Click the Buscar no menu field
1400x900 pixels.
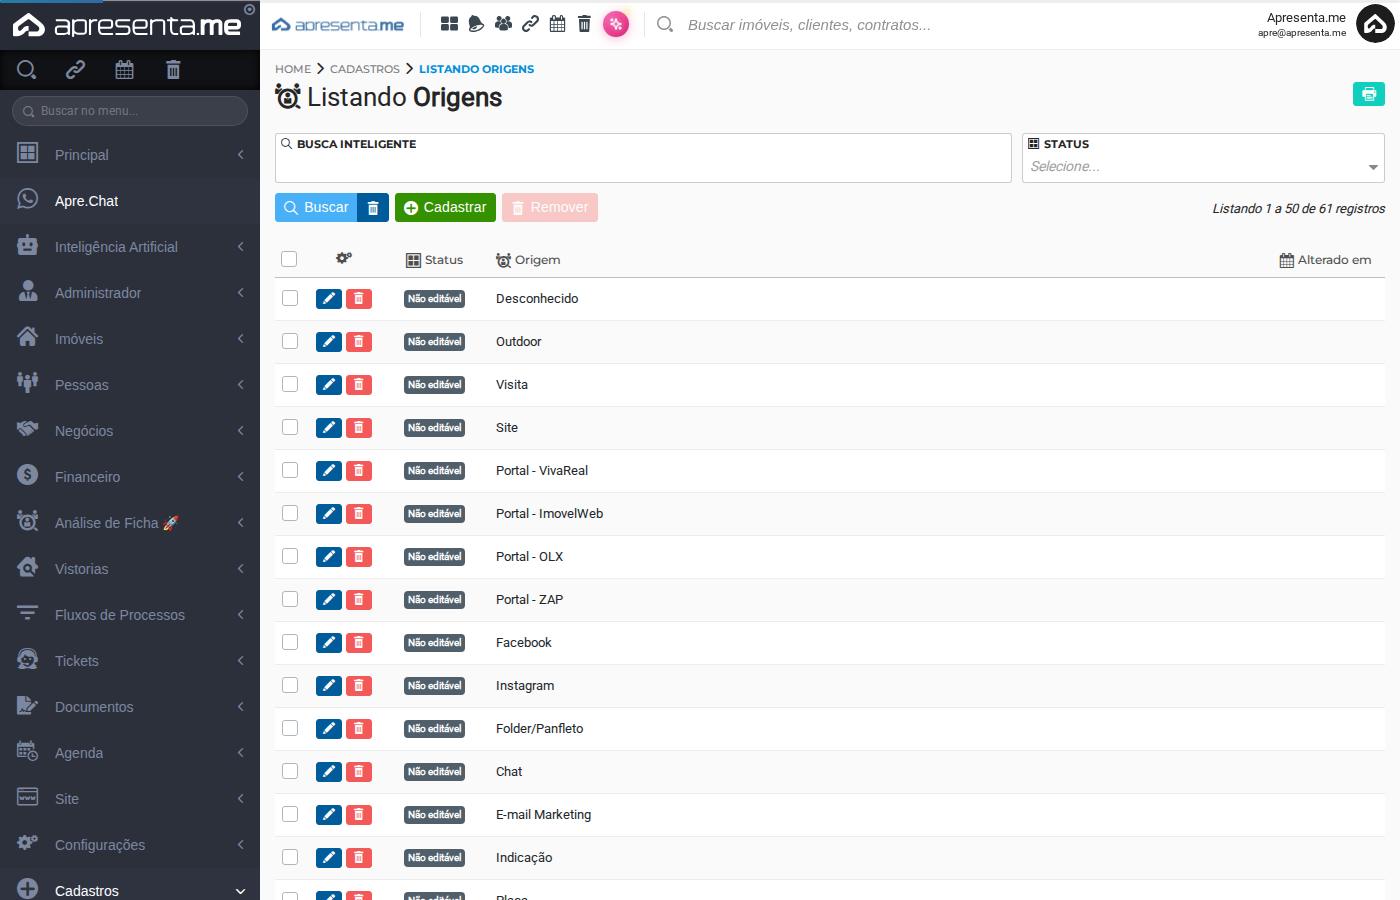(130, 111)
